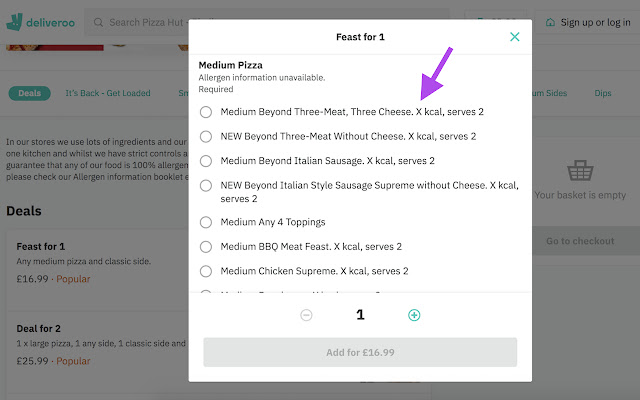Click the Search Pizza Hut input field
640x400 pixels.
pos(150,22)
